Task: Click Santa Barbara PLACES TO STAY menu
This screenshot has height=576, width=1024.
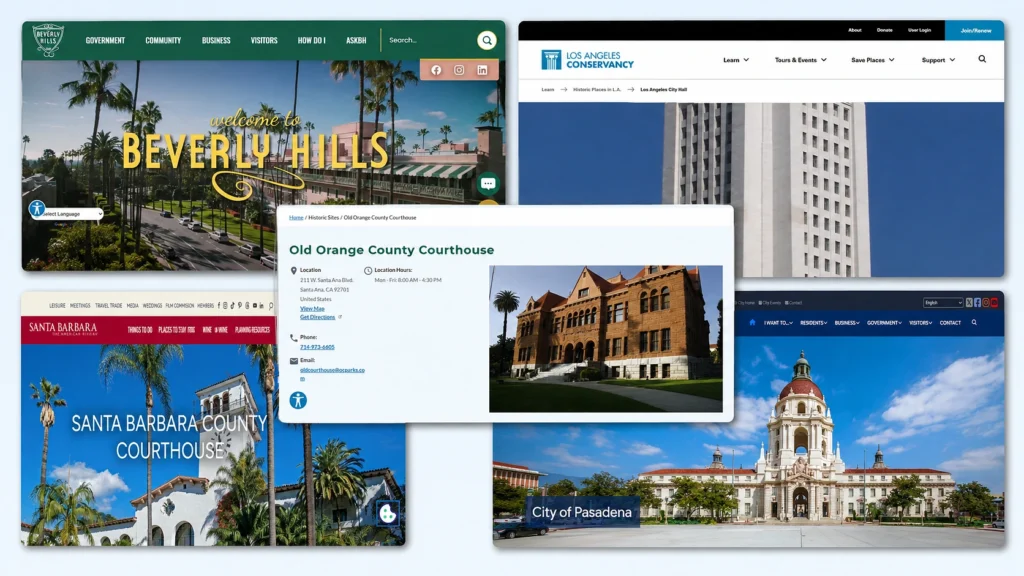Action: [176, 330]
